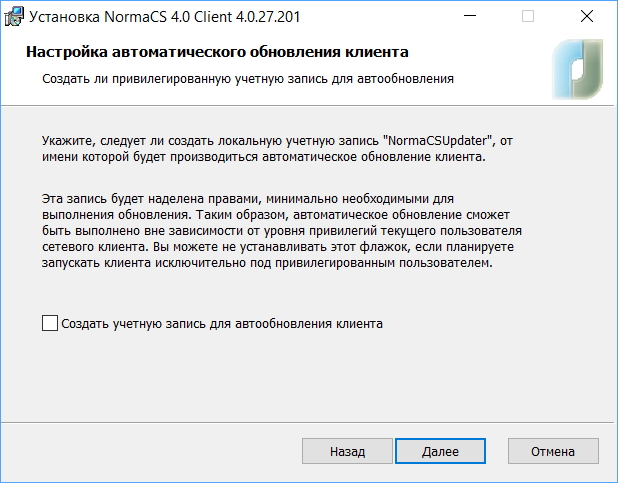This screenshot has height=483, width=618.
Task: Click the installer icon in the title bar
Action: pyautogui.click(x=13, y=16)
